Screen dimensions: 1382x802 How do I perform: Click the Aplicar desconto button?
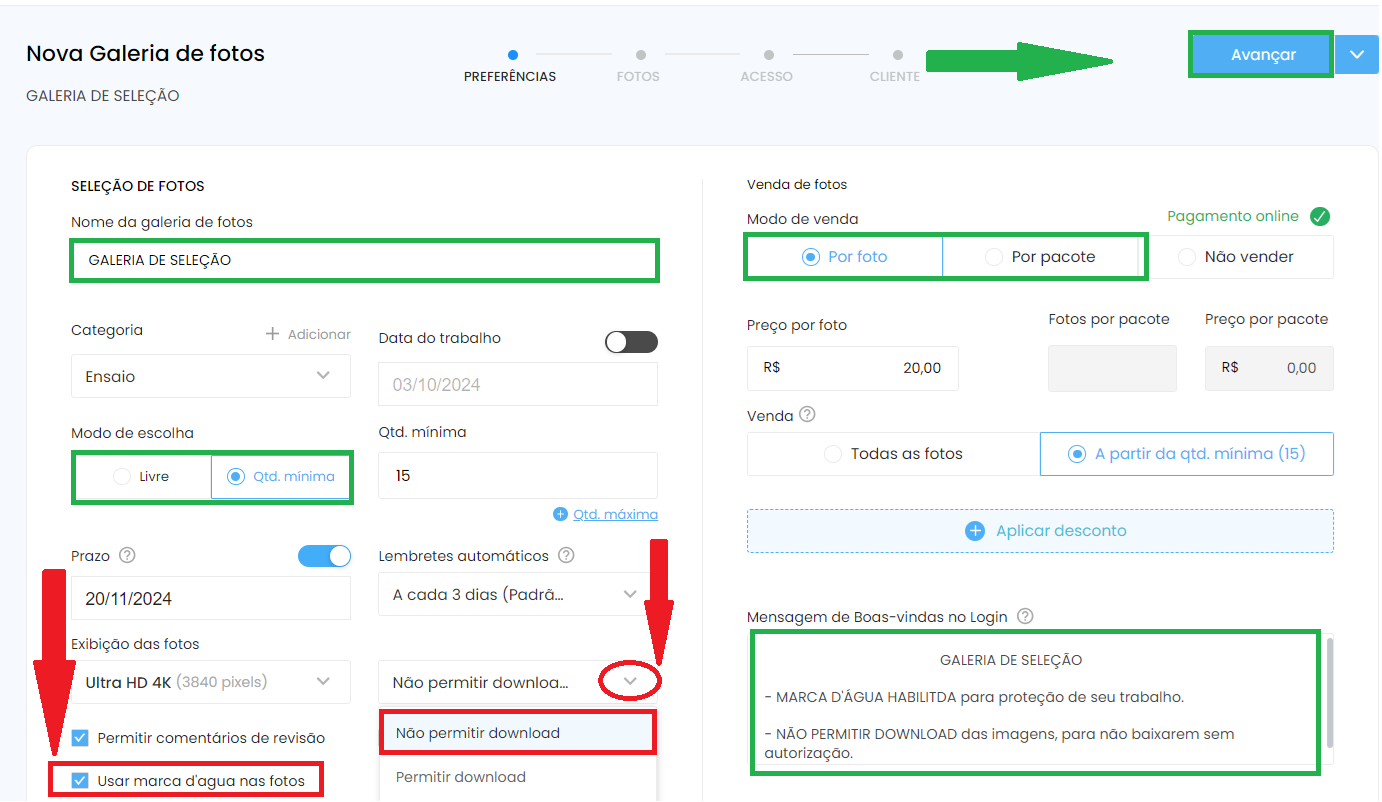click(x=1040, y=531)
